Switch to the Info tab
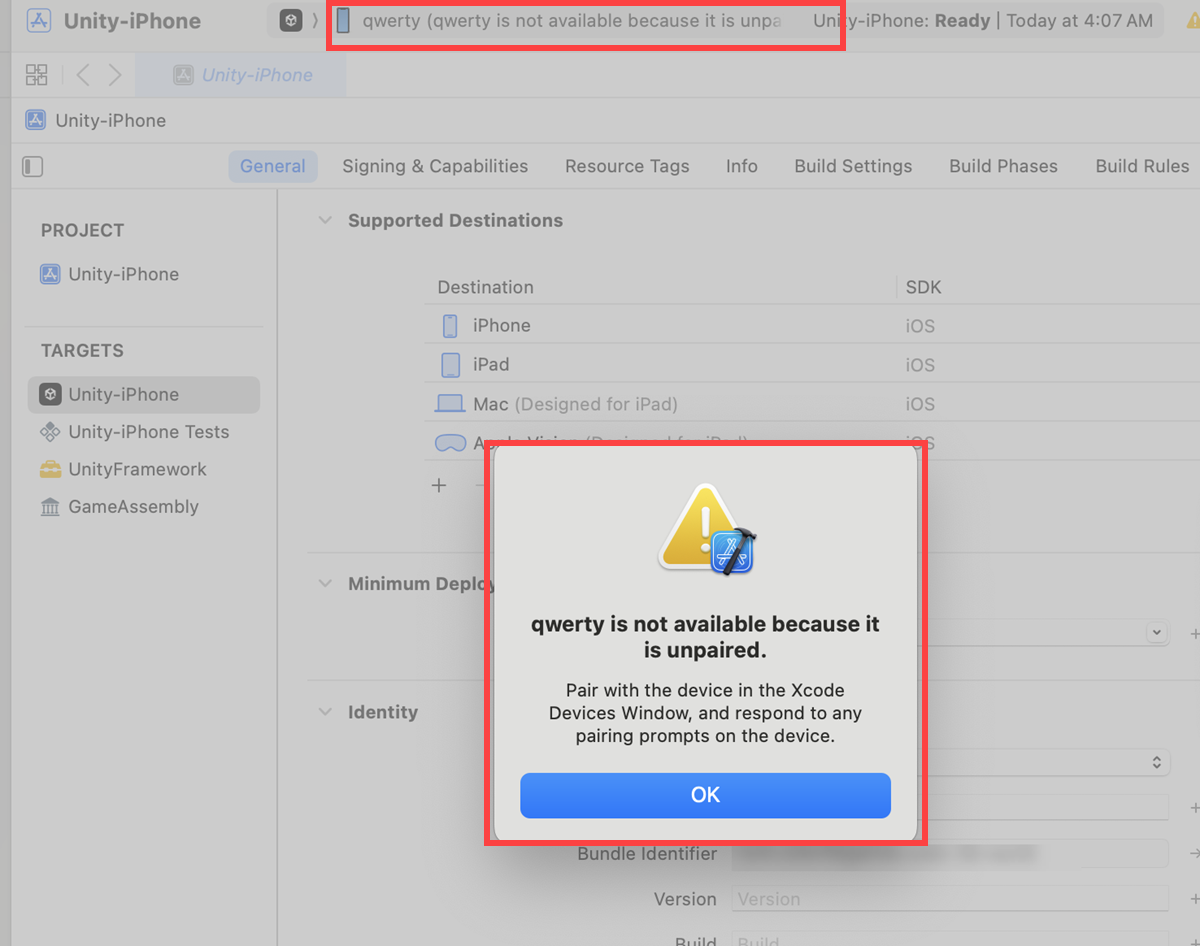This screenshot has width=1200, height=946. (742, 166)
